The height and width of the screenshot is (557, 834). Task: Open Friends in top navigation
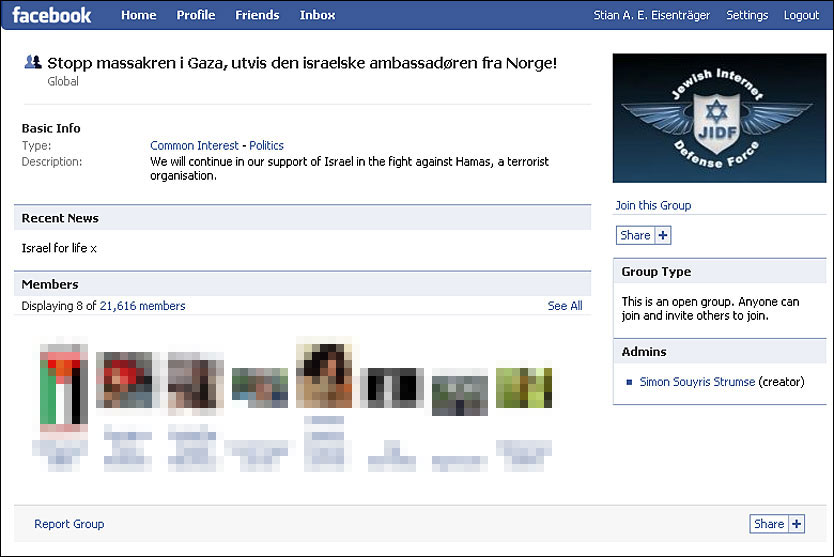point(257,15)
